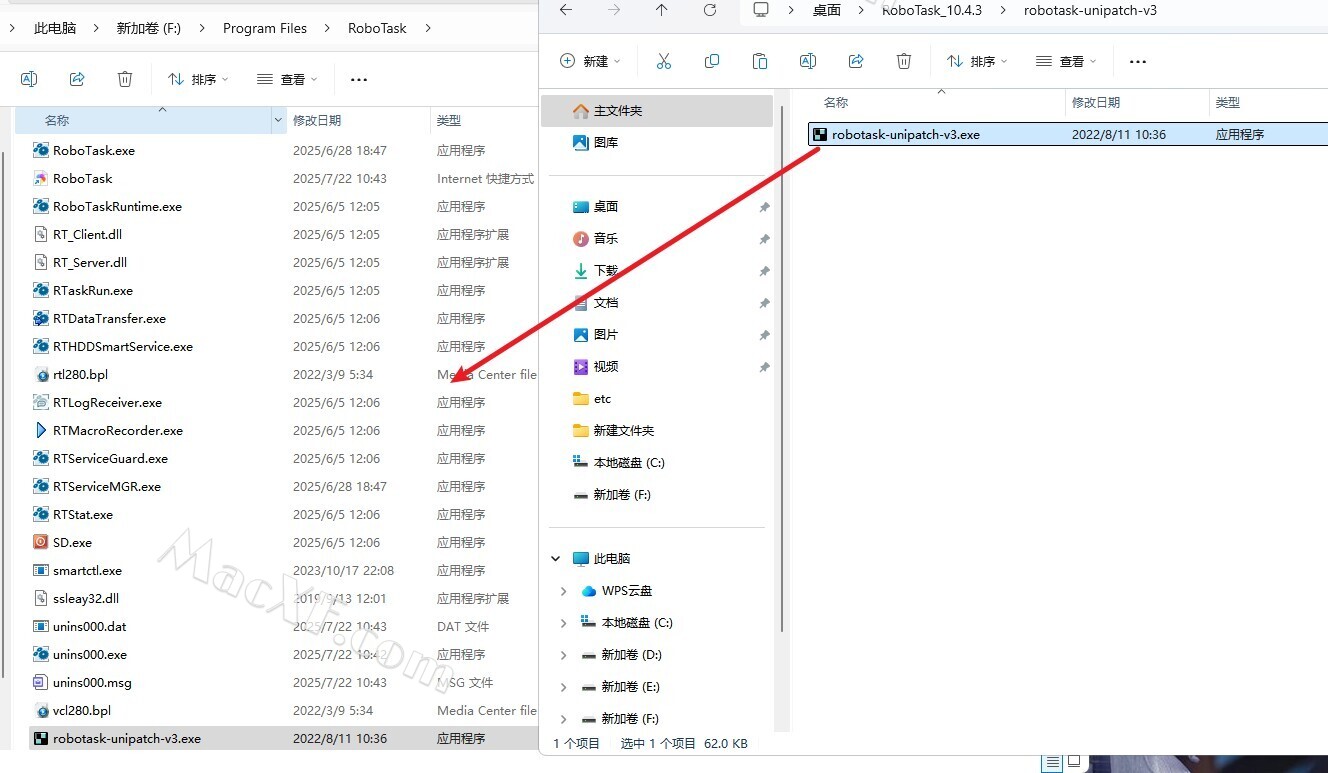Expand 新加卷 (E:) tree node
Screen dimensions: 1328x773
tap(564, 686)
